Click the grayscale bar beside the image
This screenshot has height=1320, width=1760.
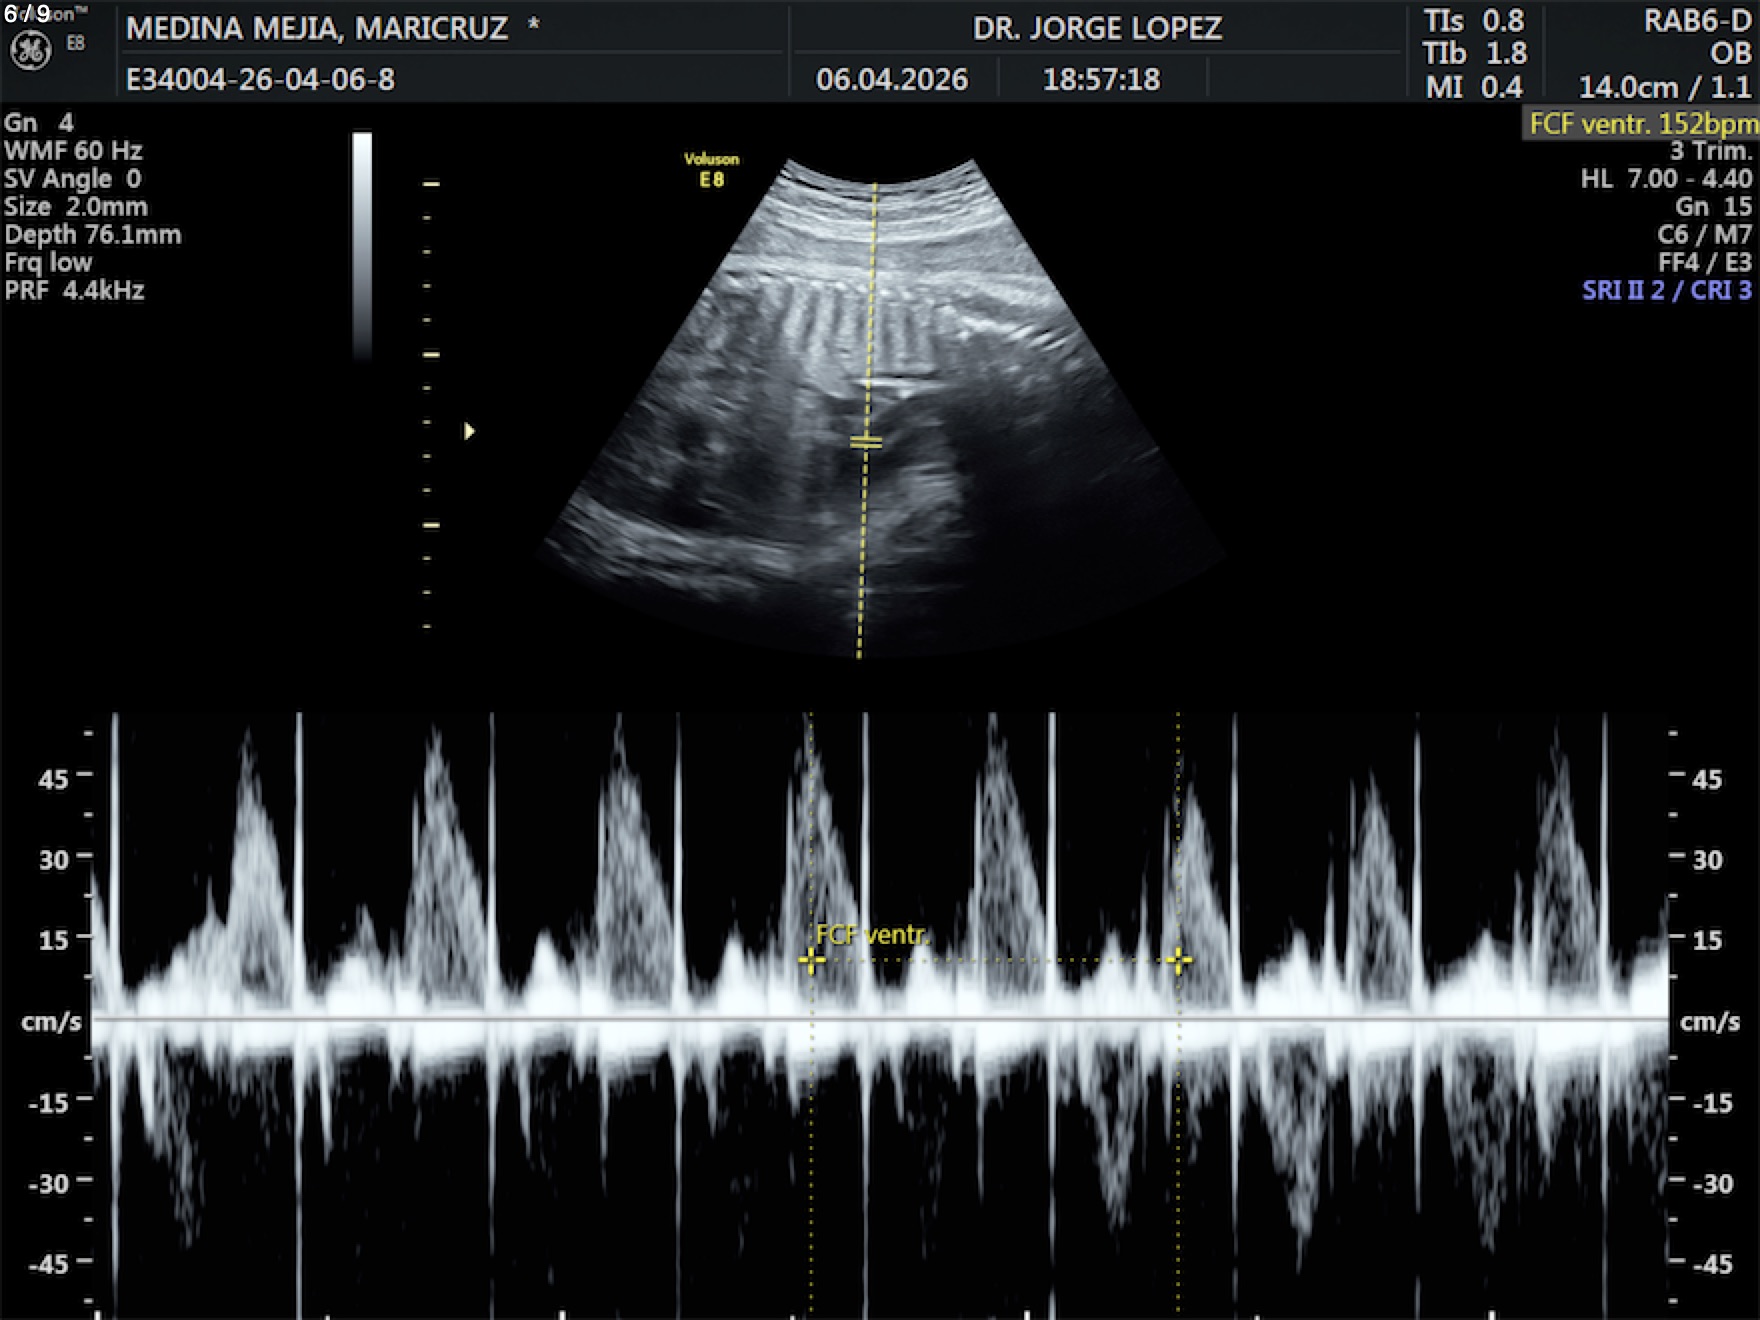(x=362, y=245)
